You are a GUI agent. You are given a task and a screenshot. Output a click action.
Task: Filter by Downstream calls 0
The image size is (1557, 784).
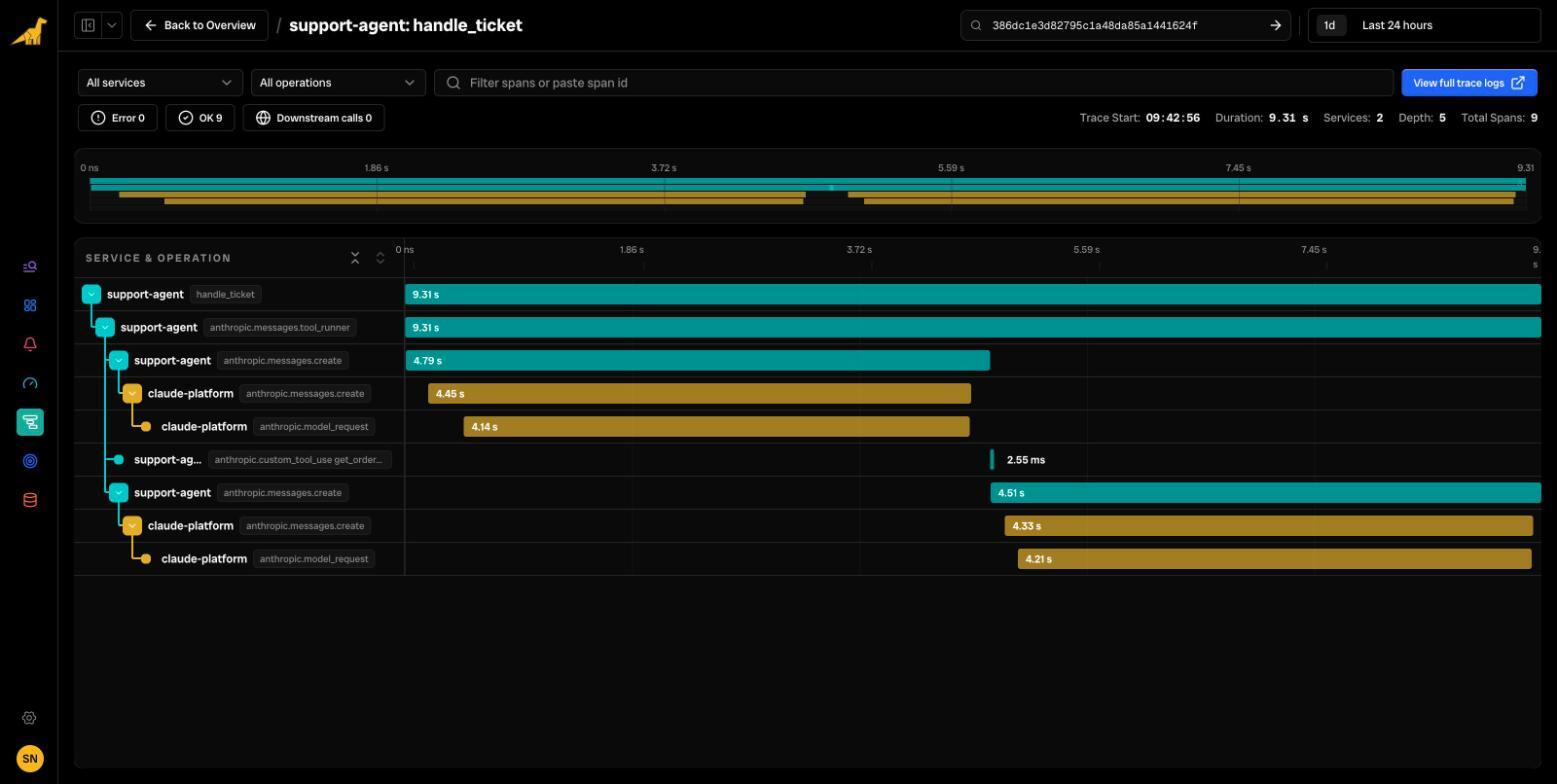314,118
